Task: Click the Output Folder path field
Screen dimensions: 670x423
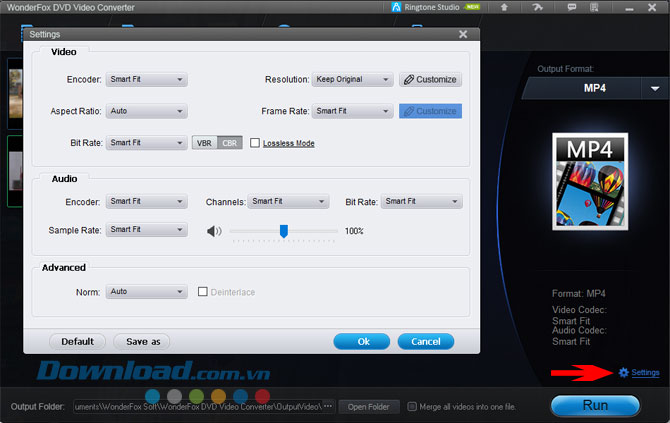Action: (x=205, y=407)
